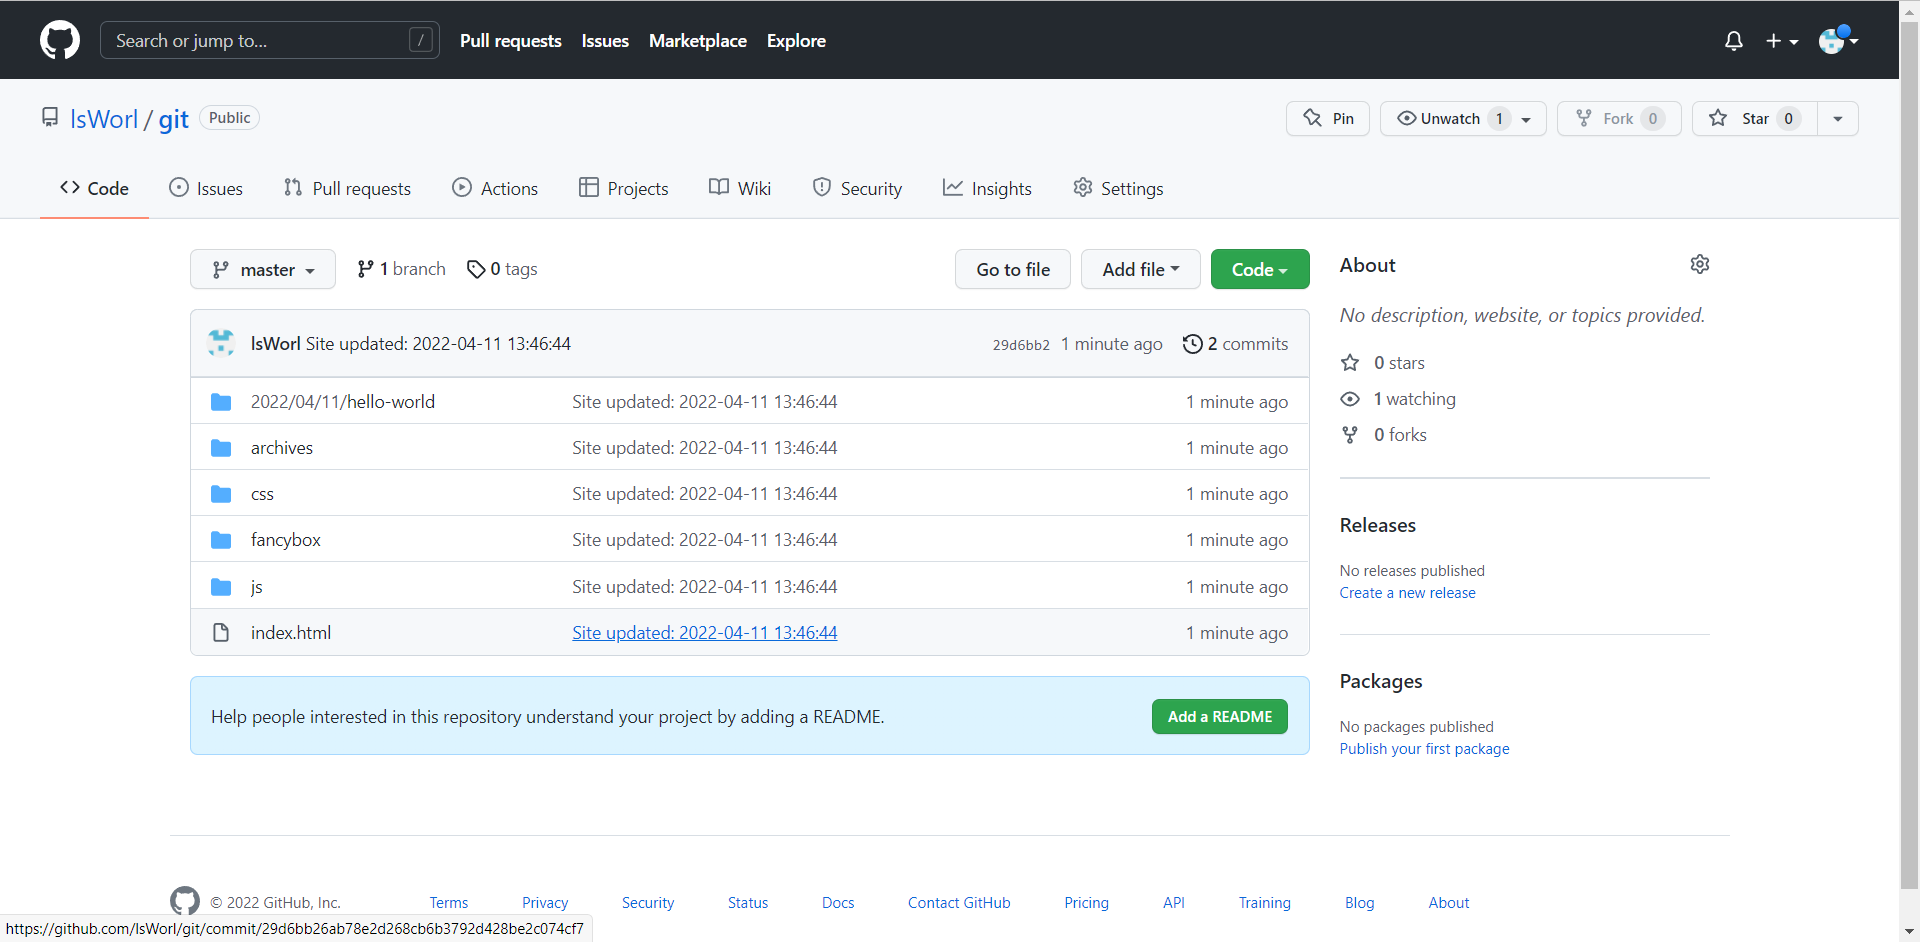This screenshot has height=942, width=1920.
Task: Click Publish your first package
Action: [x=1424, y=749]
